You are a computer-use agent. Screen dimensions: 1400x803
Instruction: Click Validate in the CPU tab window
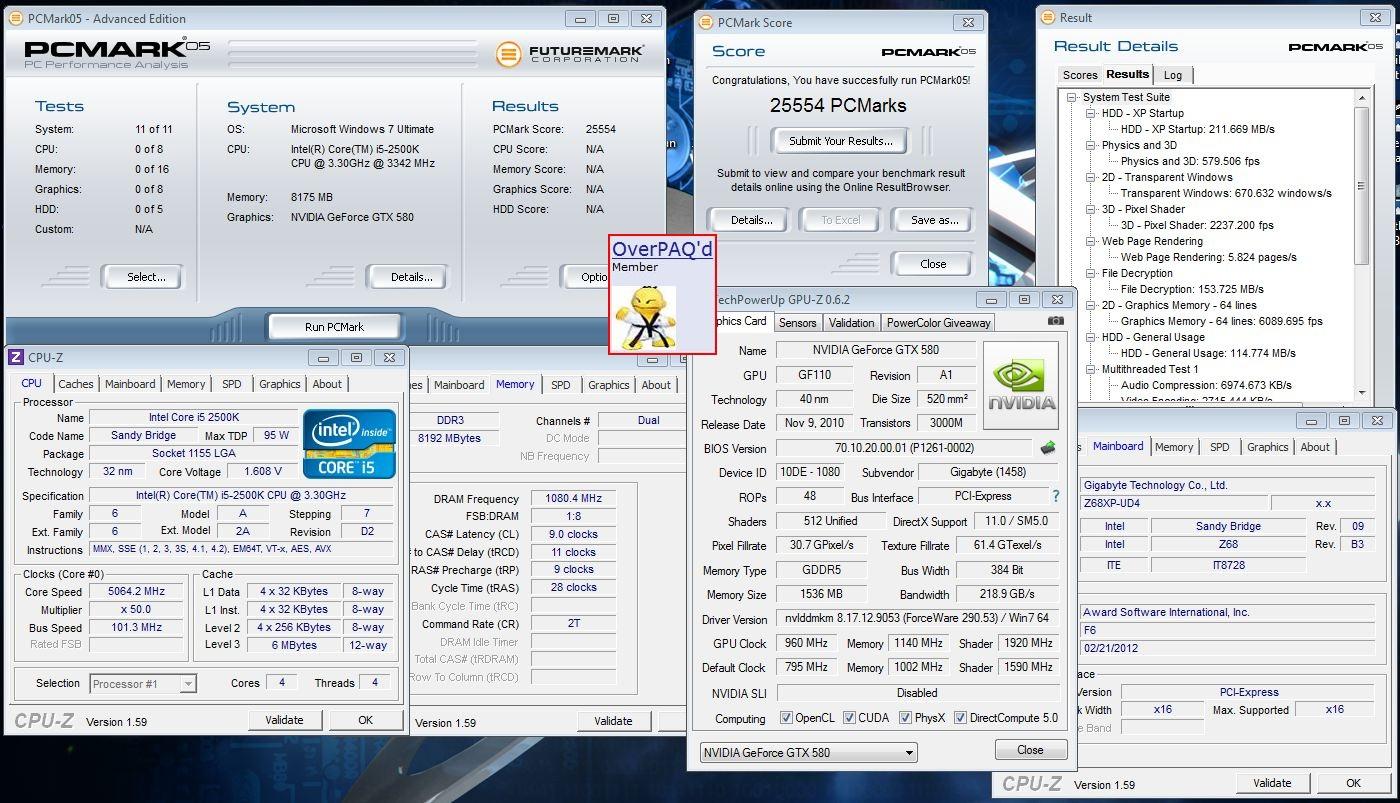(284, 720)
